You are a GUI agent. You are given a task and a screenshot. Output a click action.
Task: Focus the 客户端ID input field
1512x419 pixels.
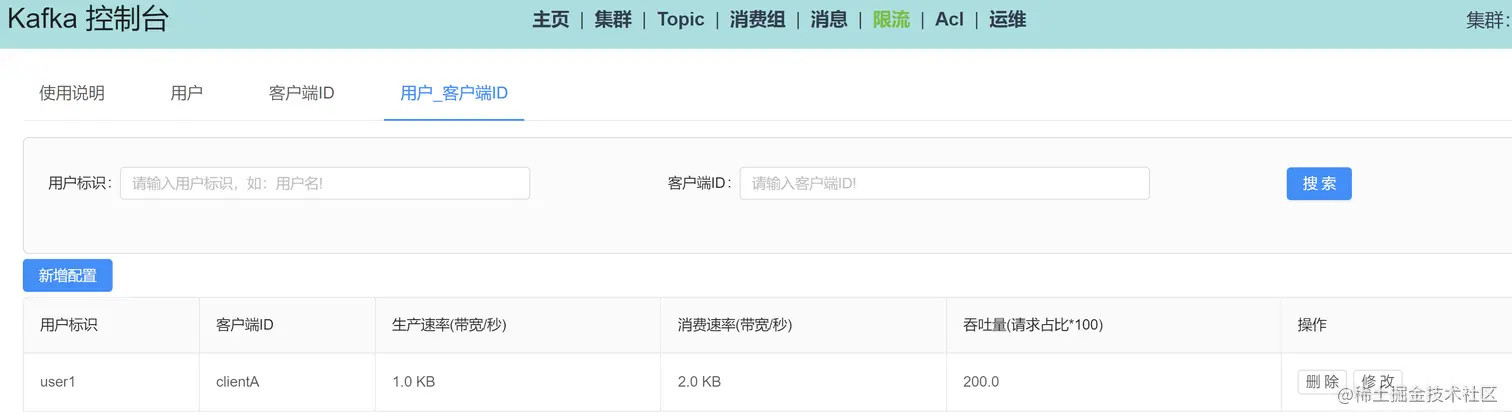click(x=945, y=183)
